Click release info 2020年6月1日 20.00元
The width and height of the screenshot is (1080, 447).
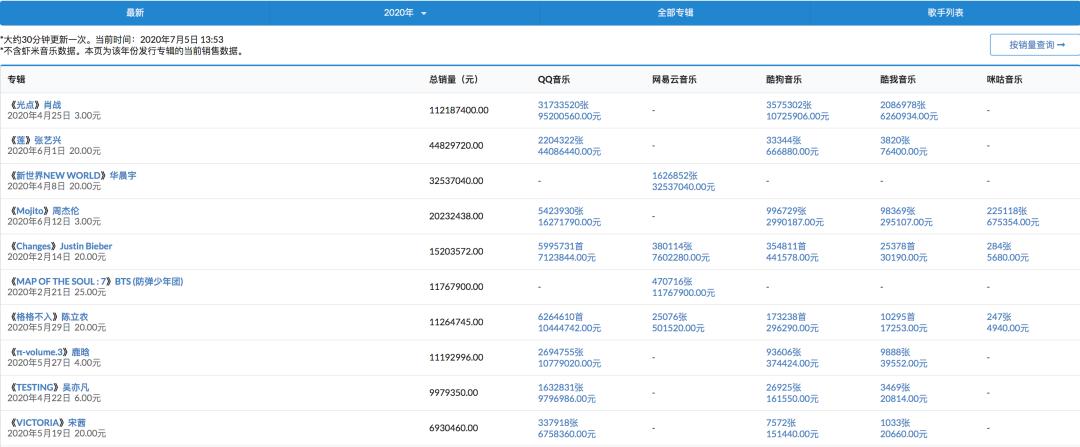(x=54, y=151)
